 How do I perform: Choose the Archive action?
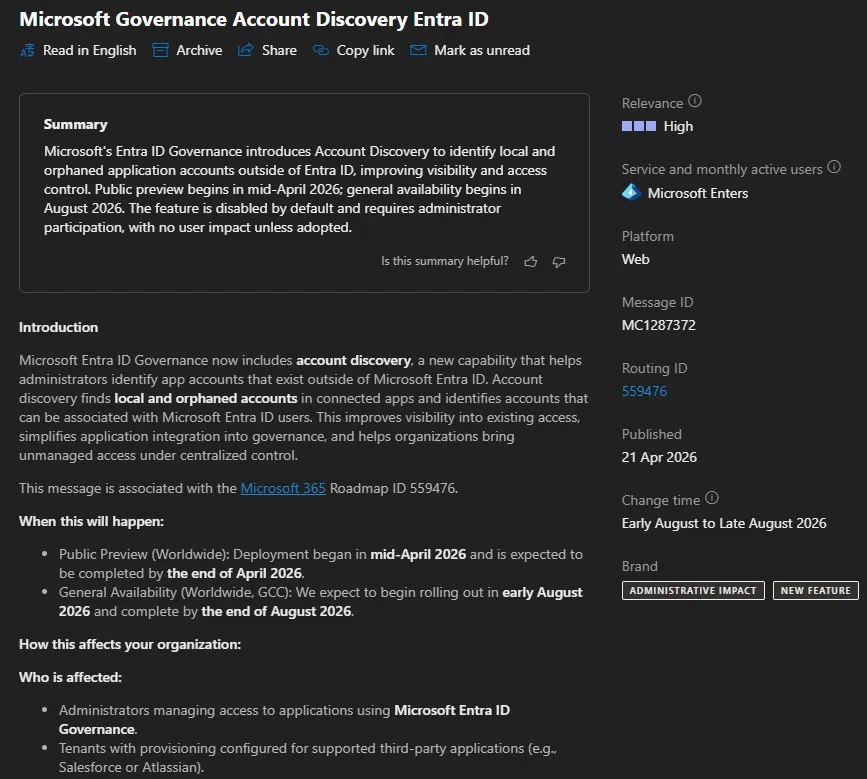point(187,50)
